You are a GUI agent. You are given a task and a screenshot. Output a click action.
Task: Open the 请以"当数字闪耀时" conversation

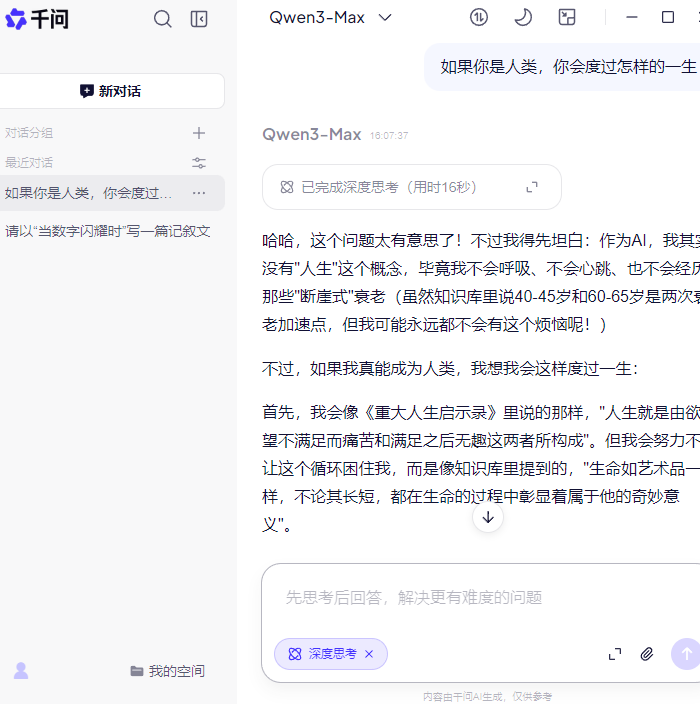pos(108,231)
